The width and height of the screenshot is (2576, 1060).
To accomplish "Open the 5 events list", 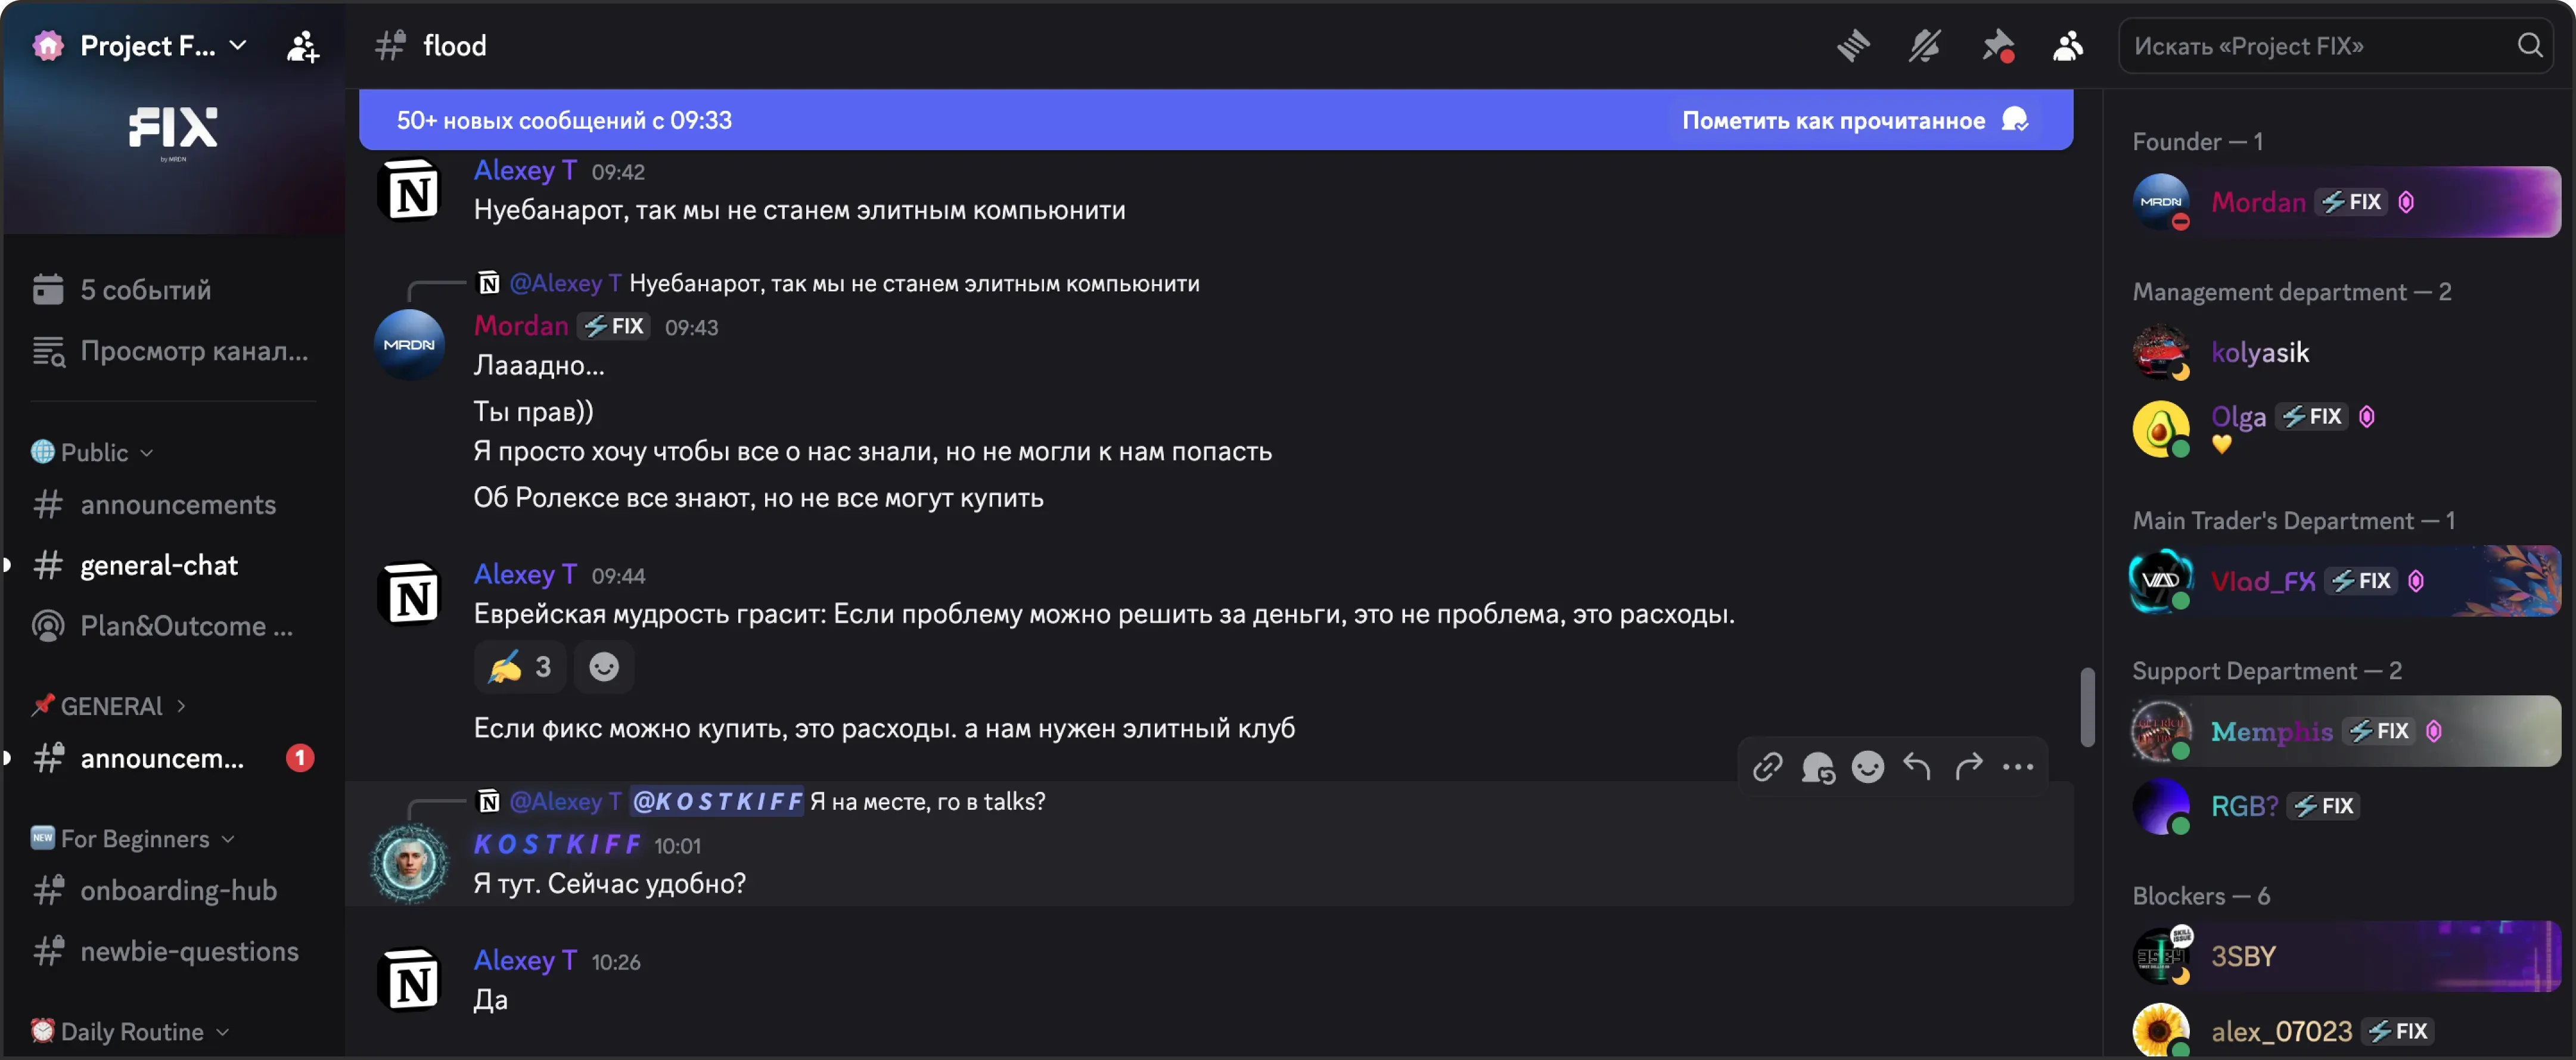I will pos(145,290).
